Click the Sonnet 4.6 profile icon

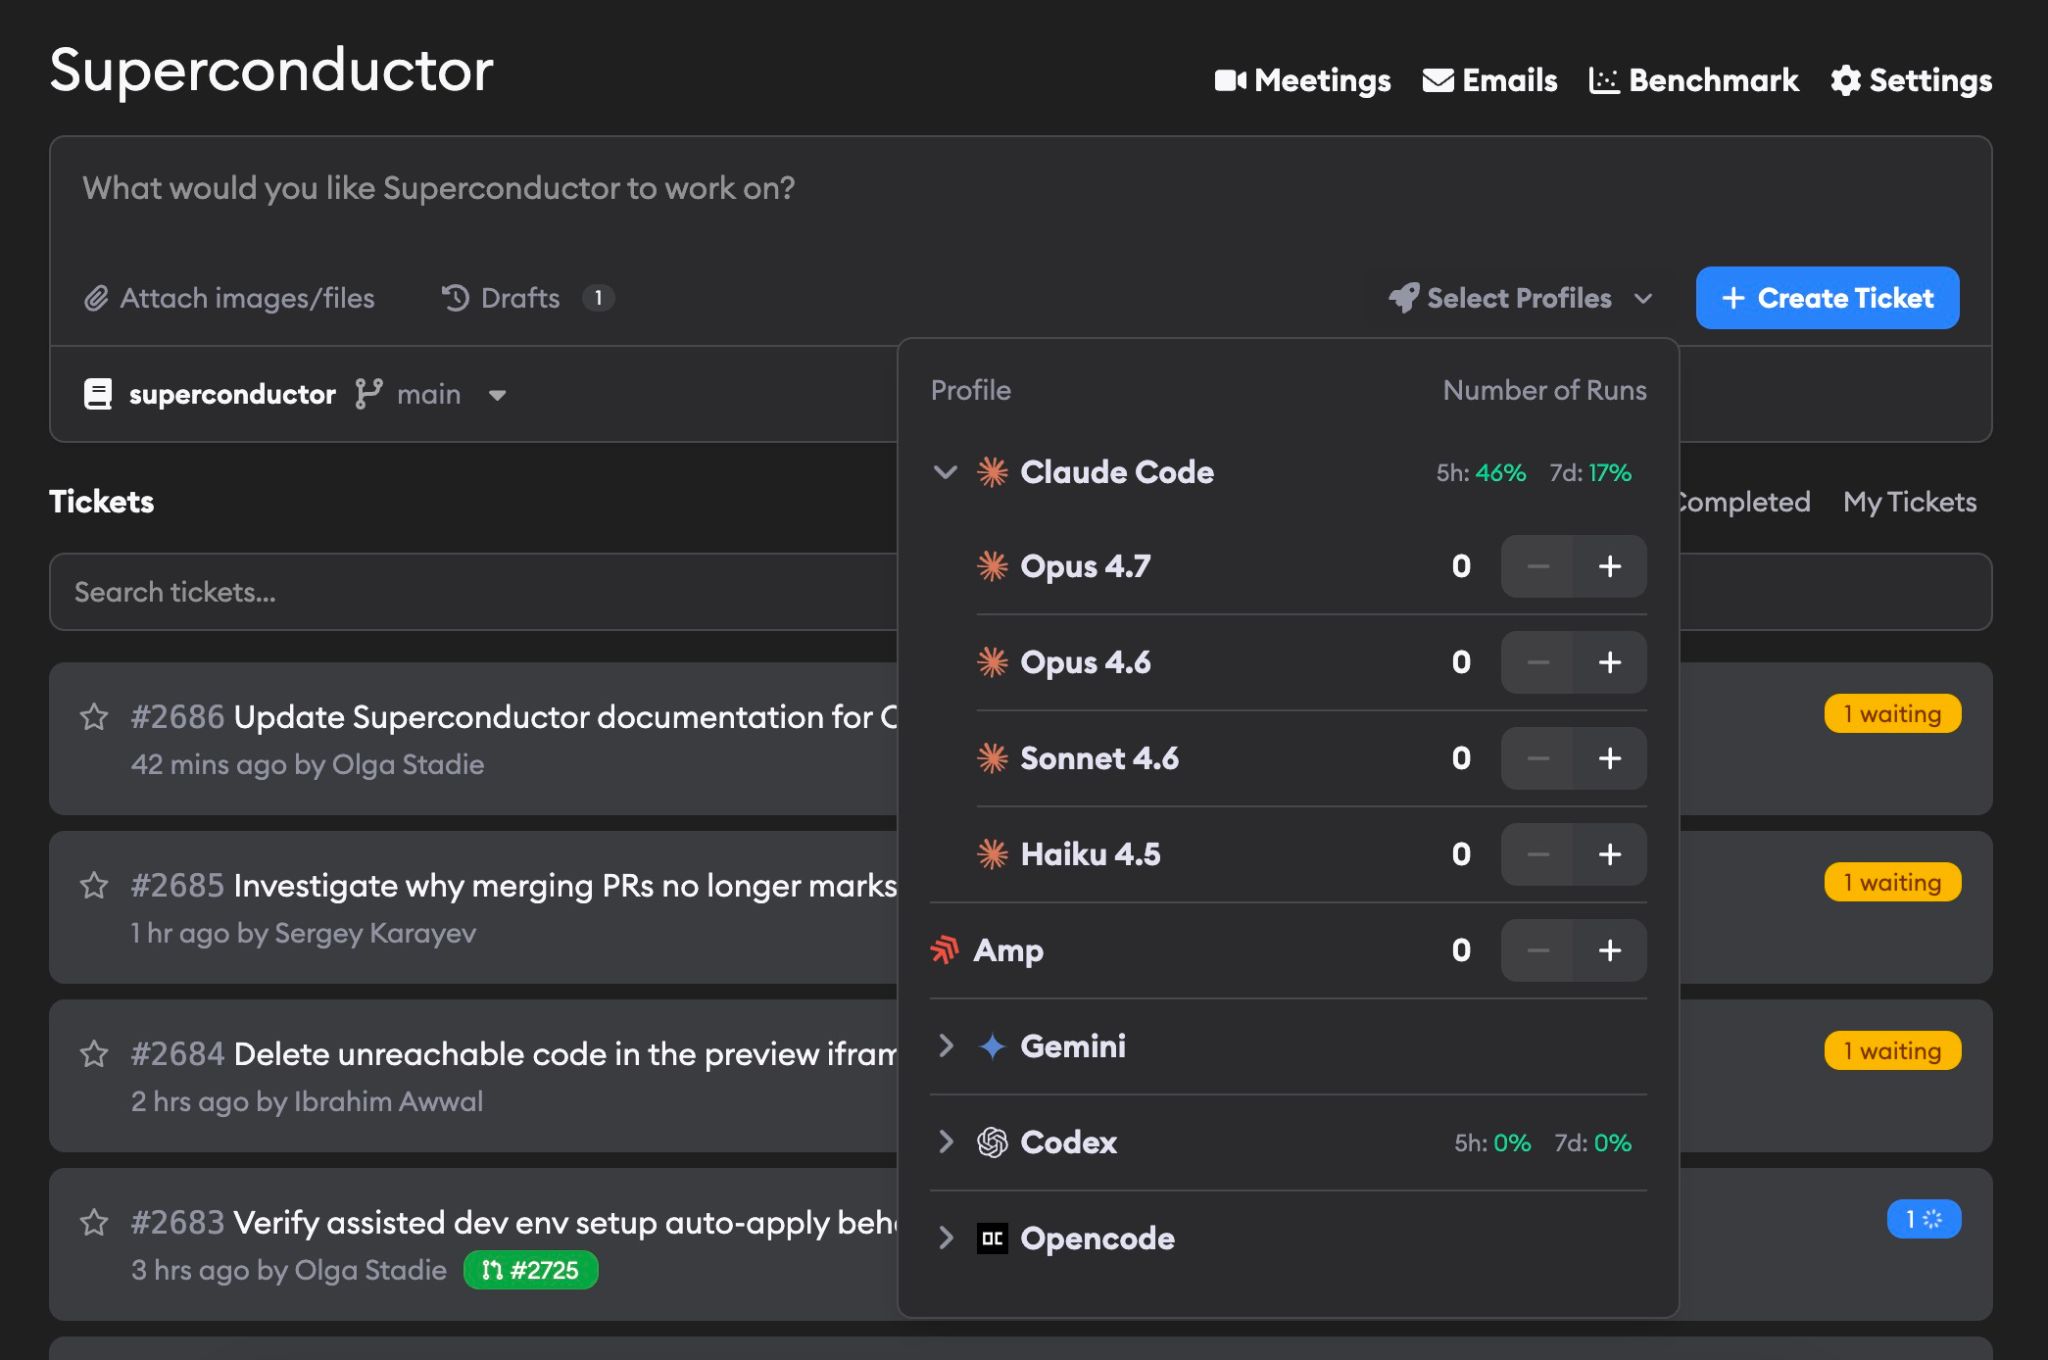(992, 758)
